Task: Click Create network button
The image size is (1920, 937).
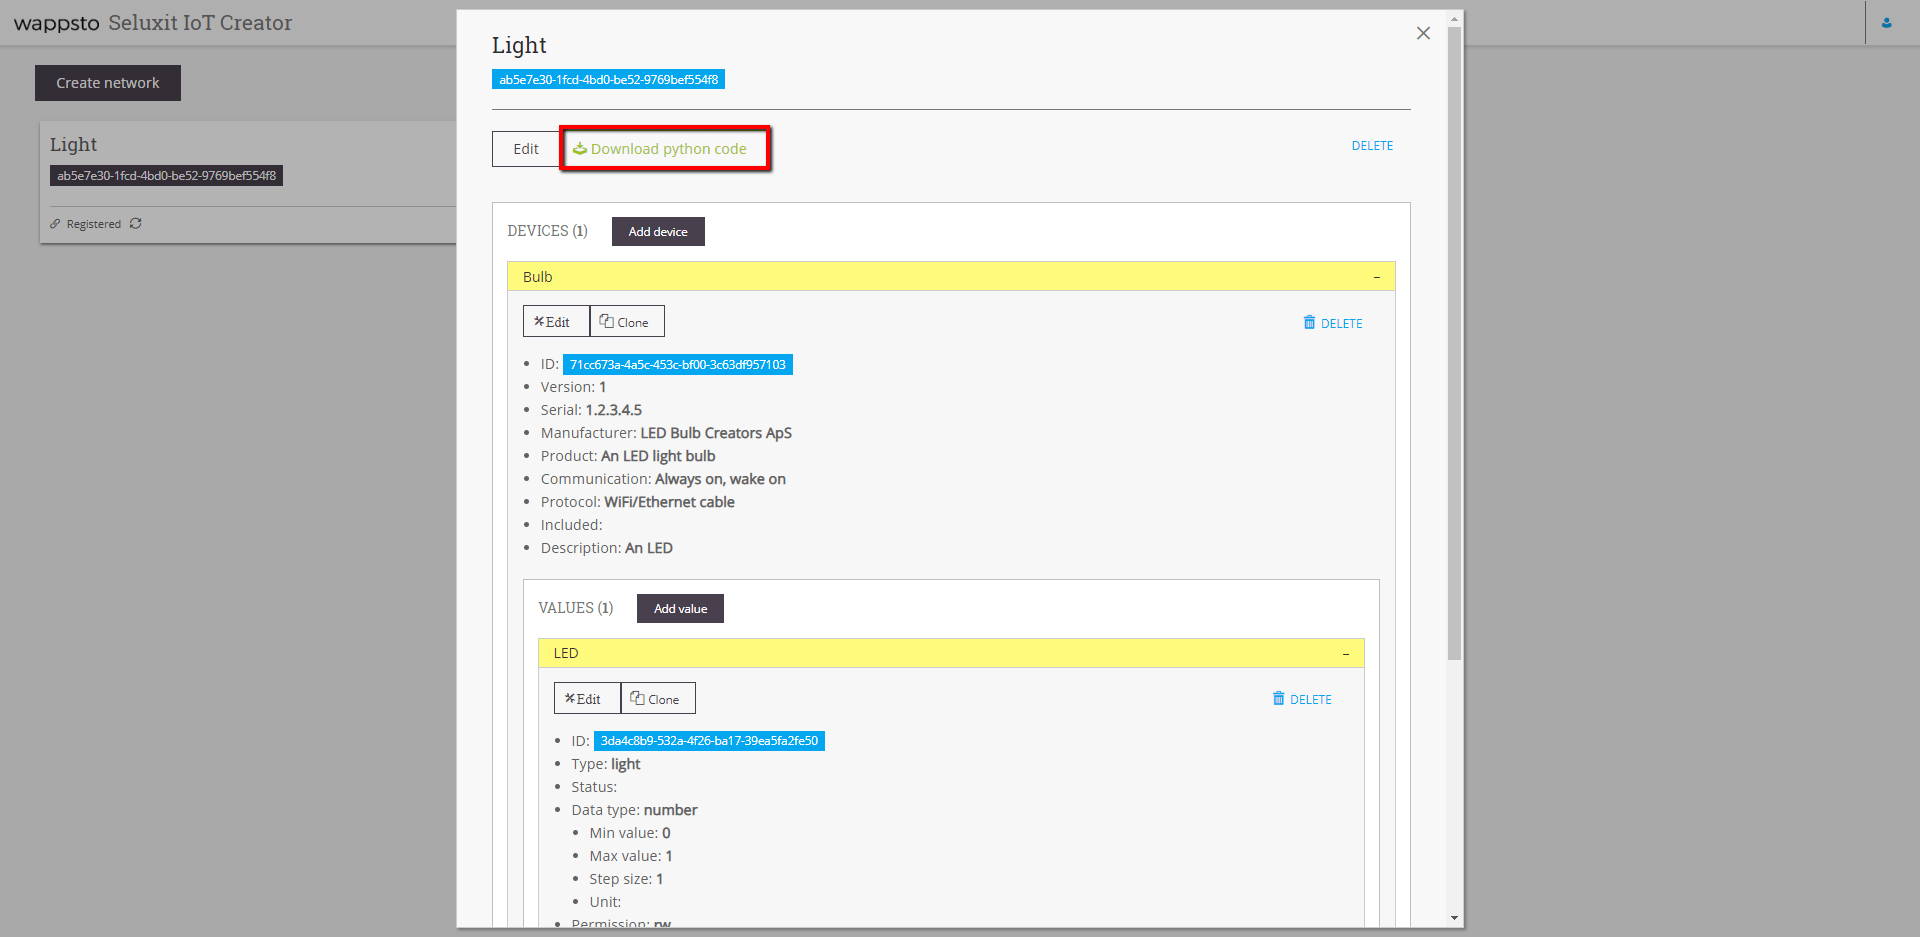Action: [108, 83]
